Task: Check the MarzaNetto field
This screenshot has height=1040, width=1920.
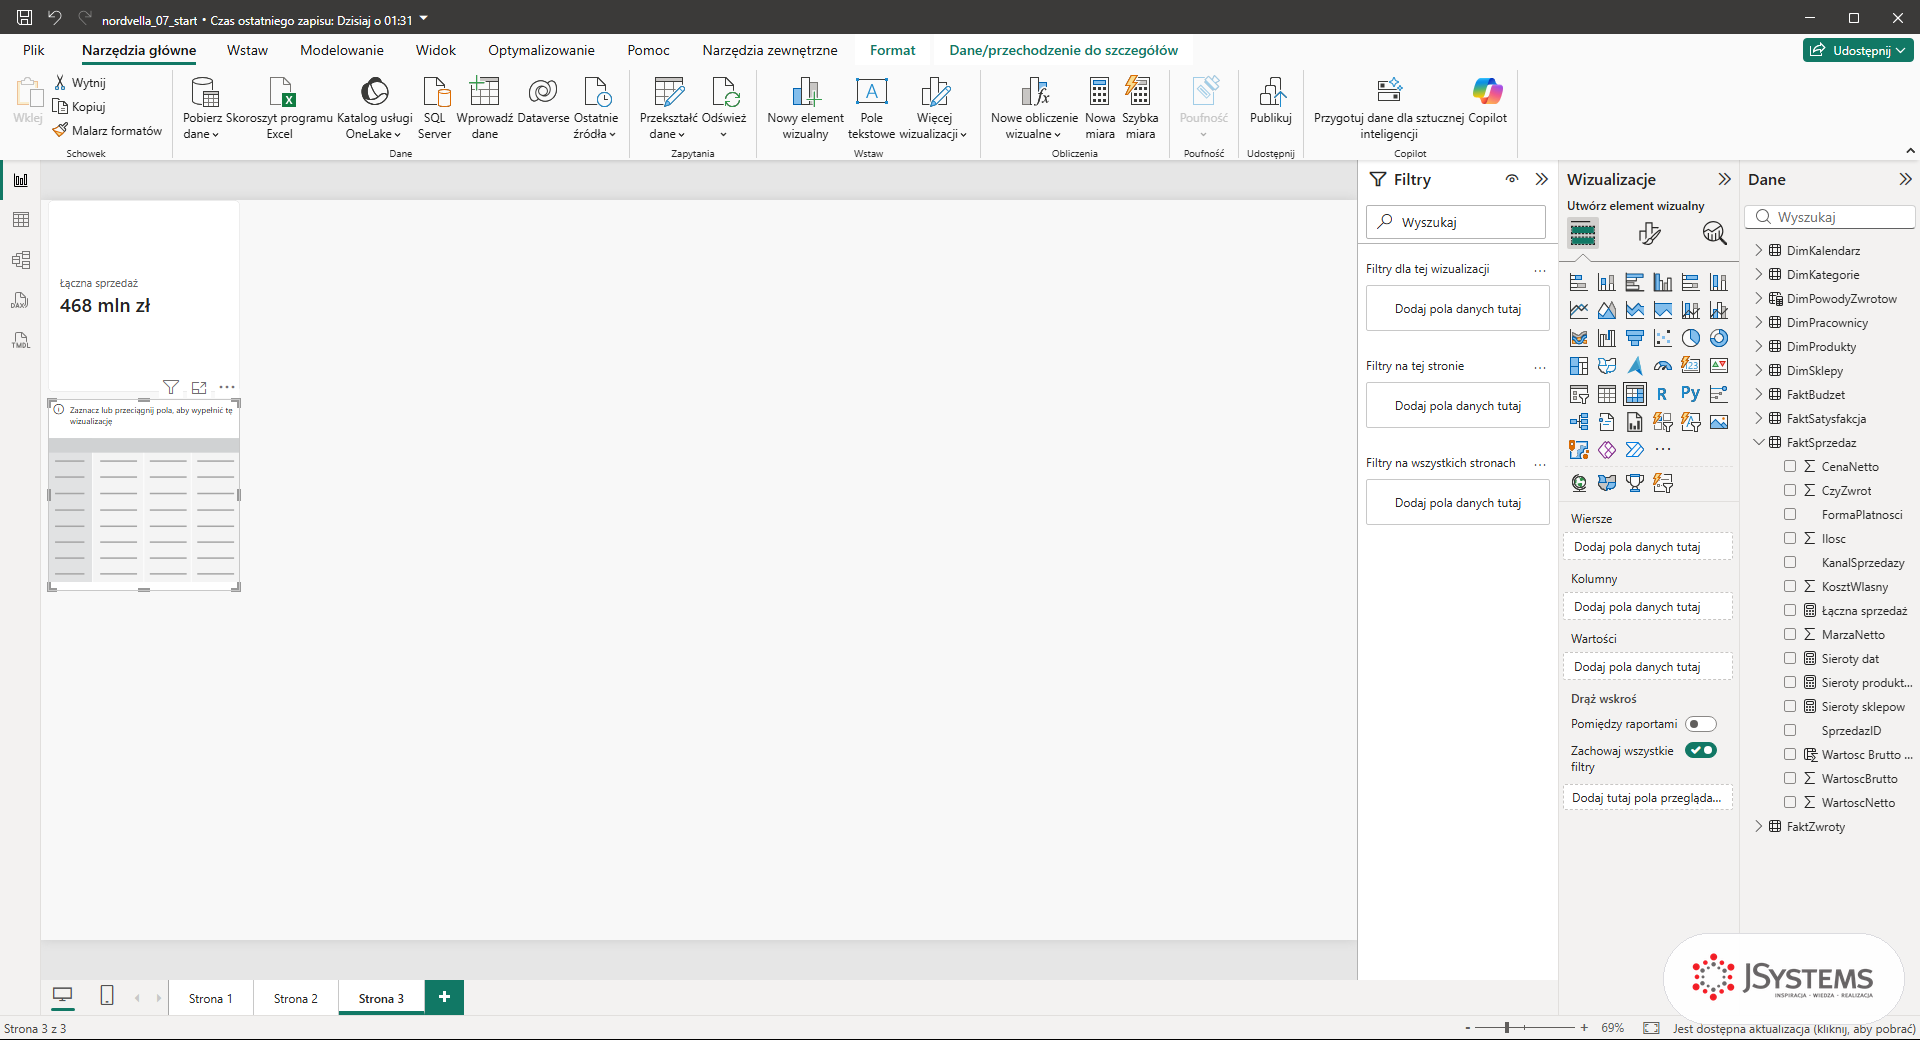Action: (x=1790, y=634)
